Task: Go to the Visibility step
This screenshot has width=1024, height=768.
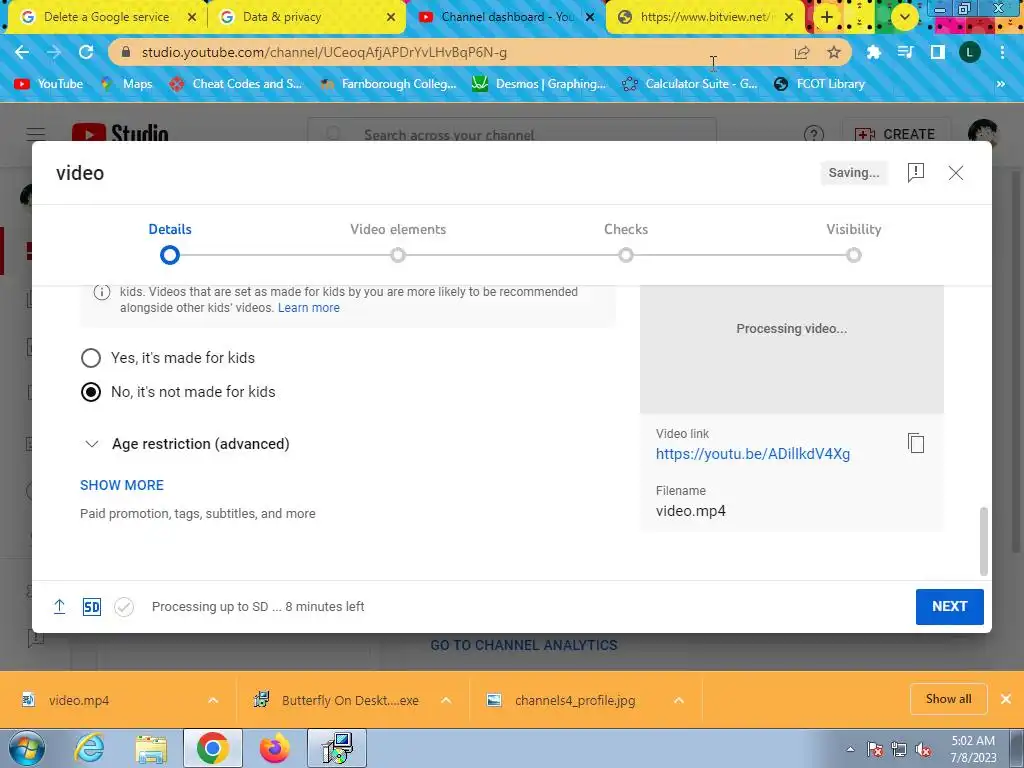Action: (854, 242)
